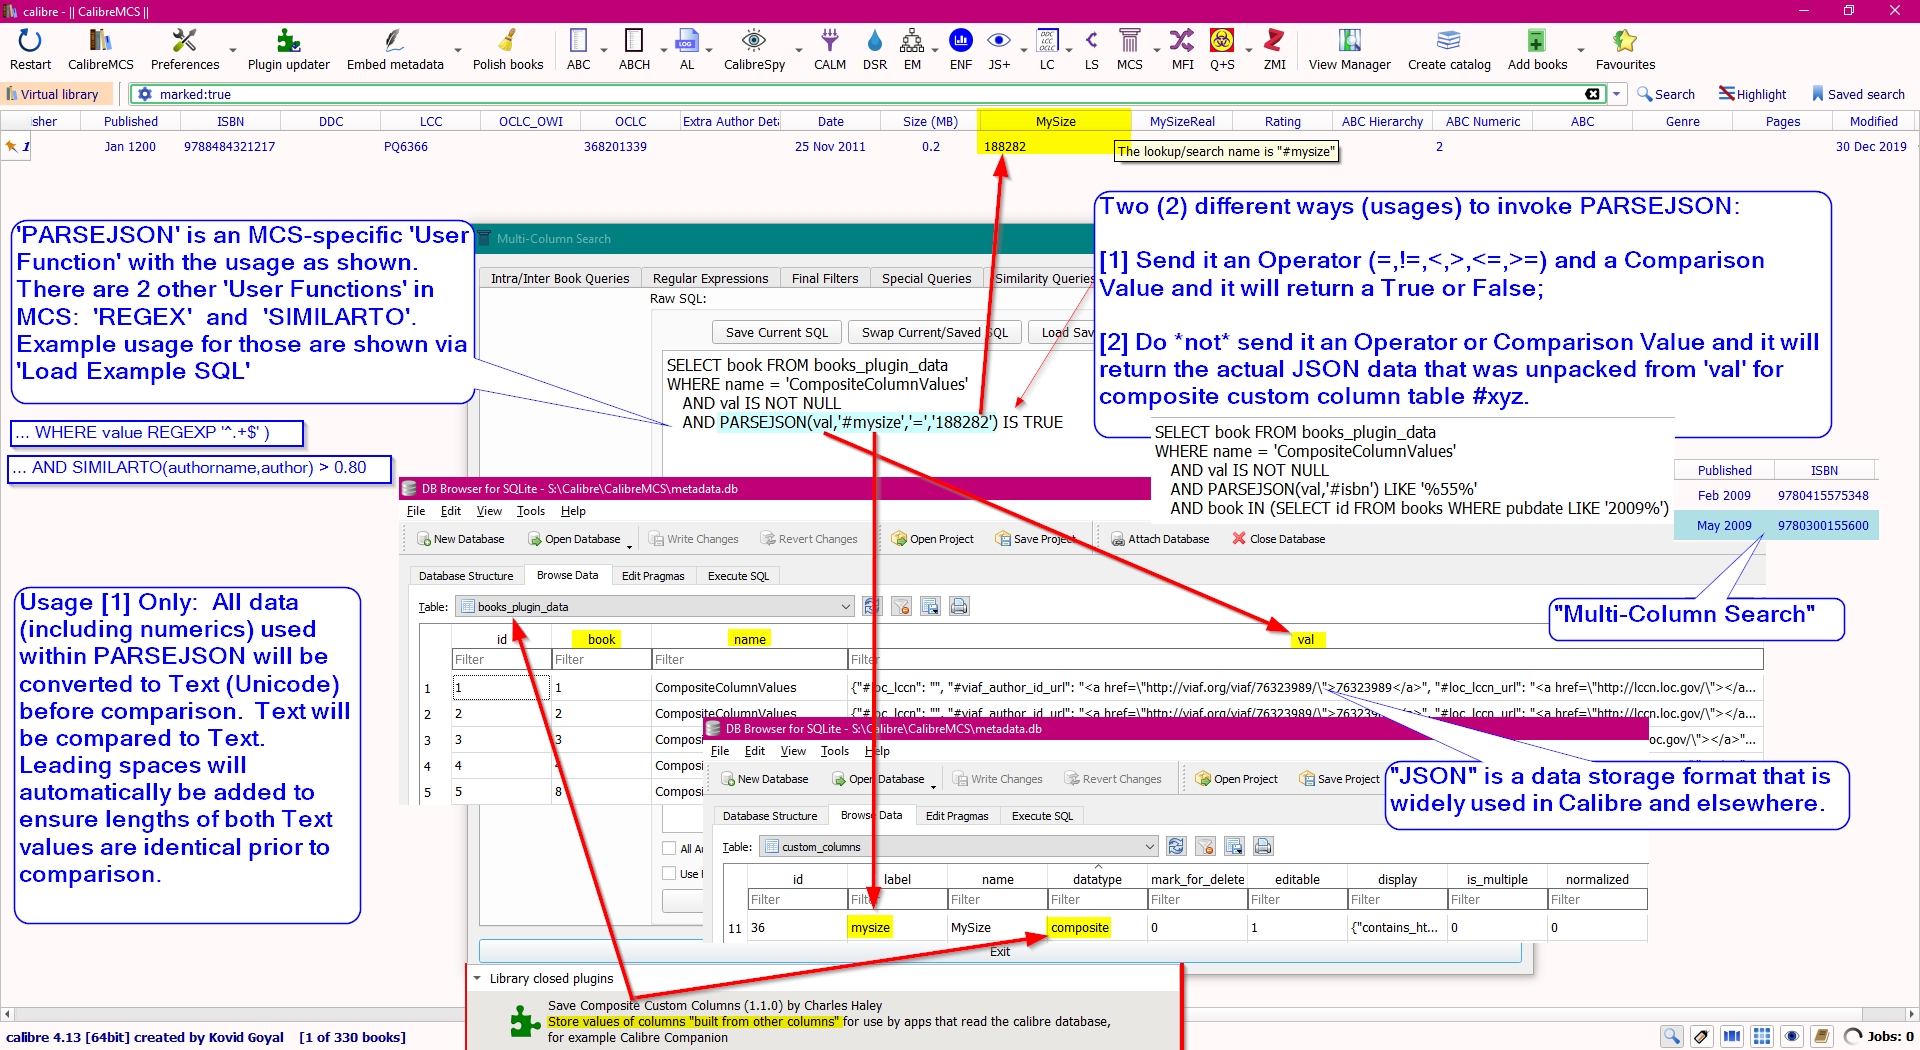Expand the Embed metadata dropdown arrow
The image size is (1920, 1050).
click(x=458, y=49)
